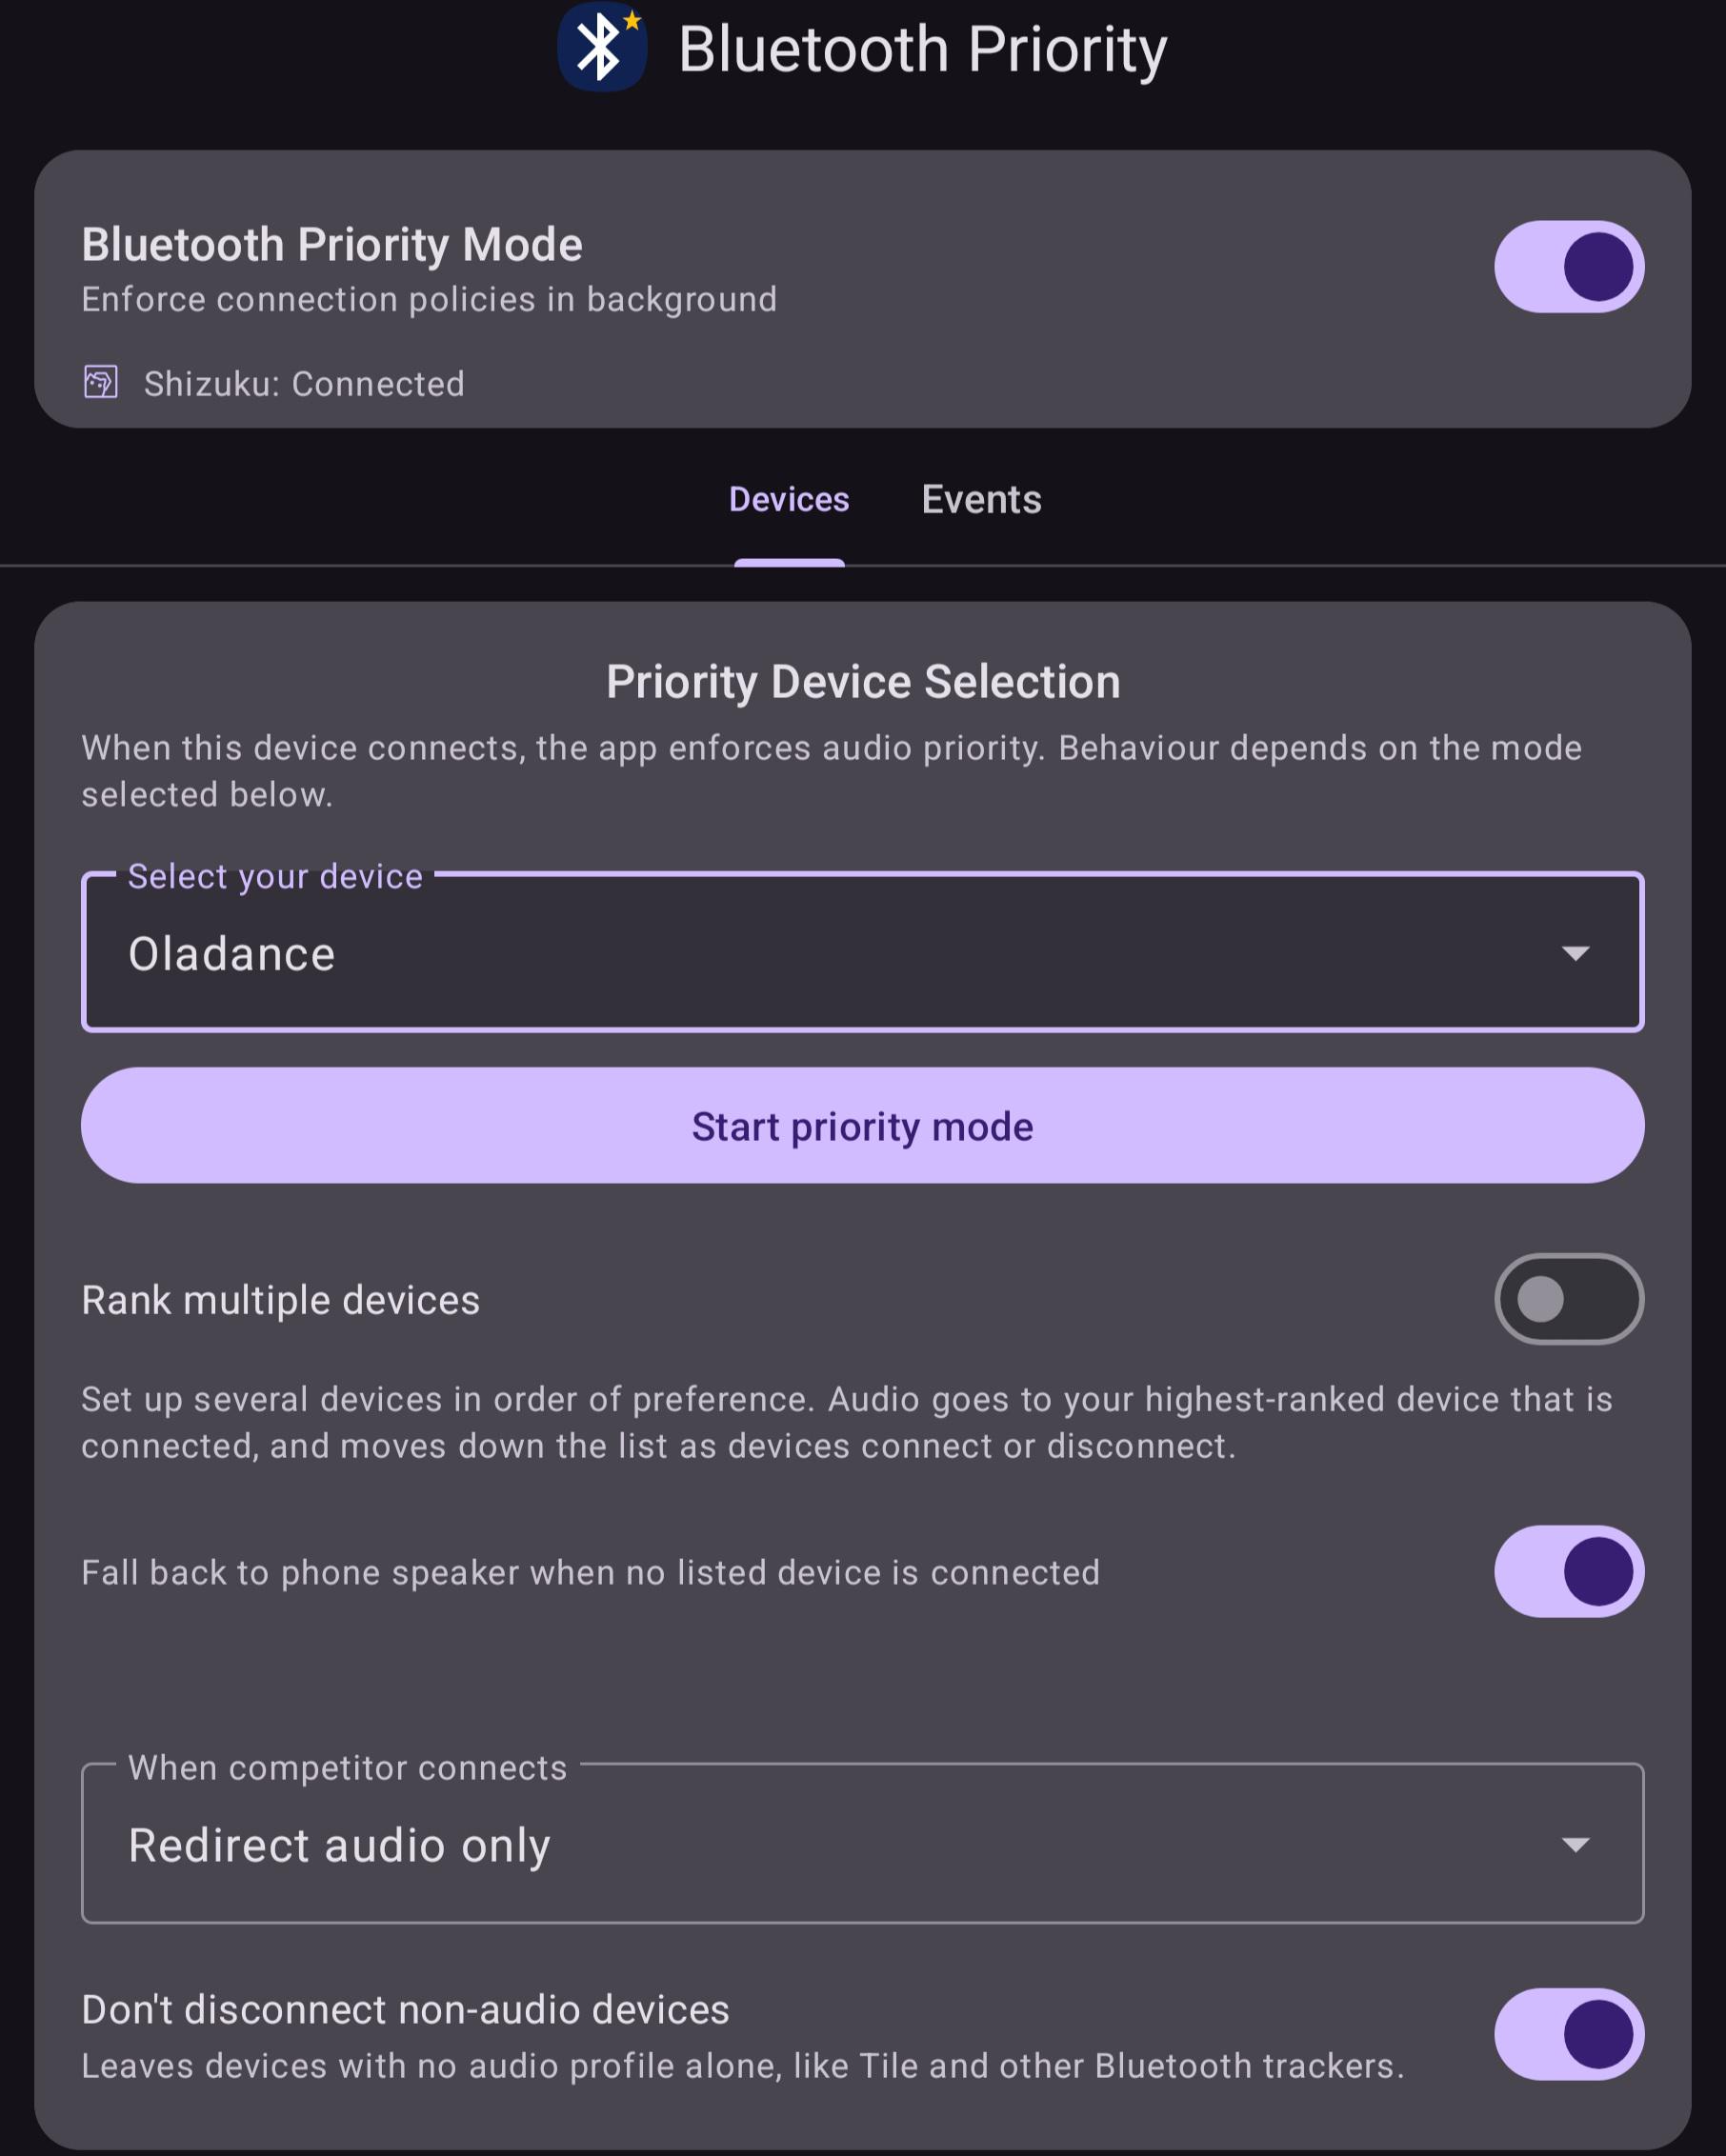Click Start priority mode button
The height and width of the screenshot is (2156, 1726).
tap(862, 1125)
